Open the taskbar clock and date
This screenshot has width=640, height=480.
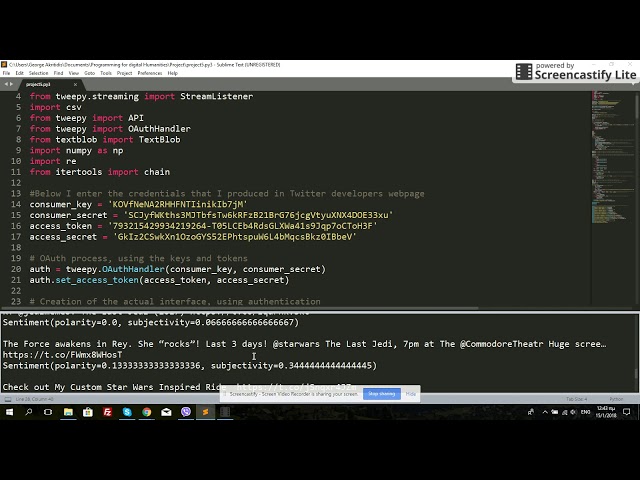coord(606,412)
